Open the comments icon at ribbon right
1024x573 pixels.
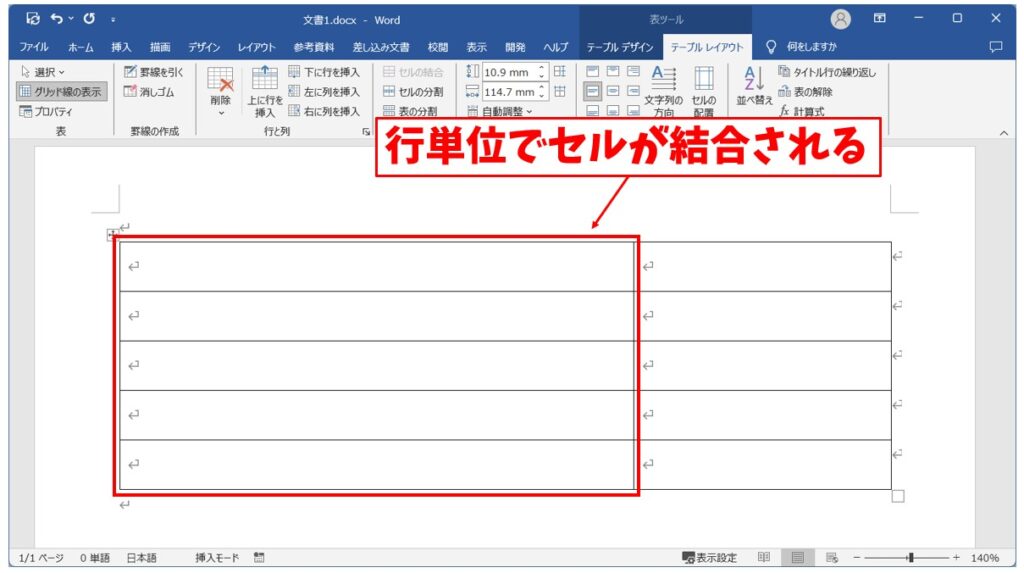(x=996, y=46)
